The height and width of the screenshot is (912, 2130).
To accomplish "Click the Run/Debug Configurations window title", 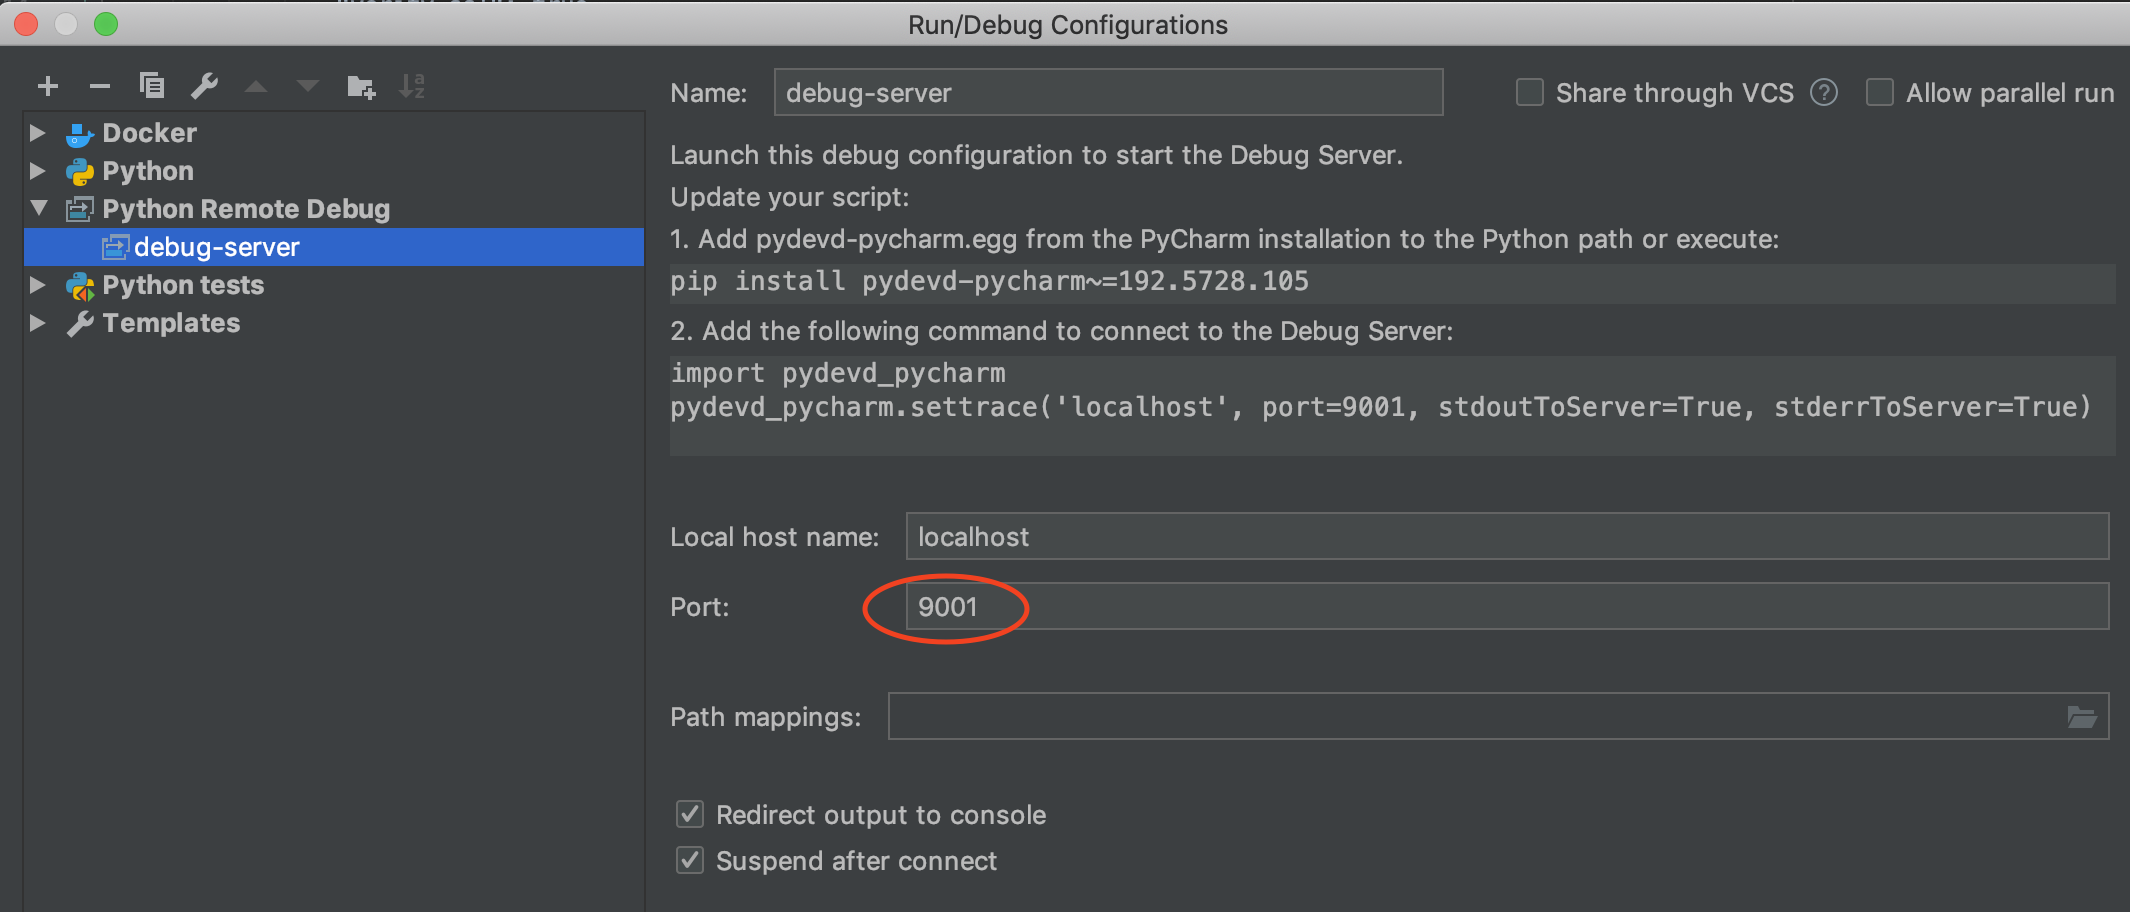I will click(1067, 25).
